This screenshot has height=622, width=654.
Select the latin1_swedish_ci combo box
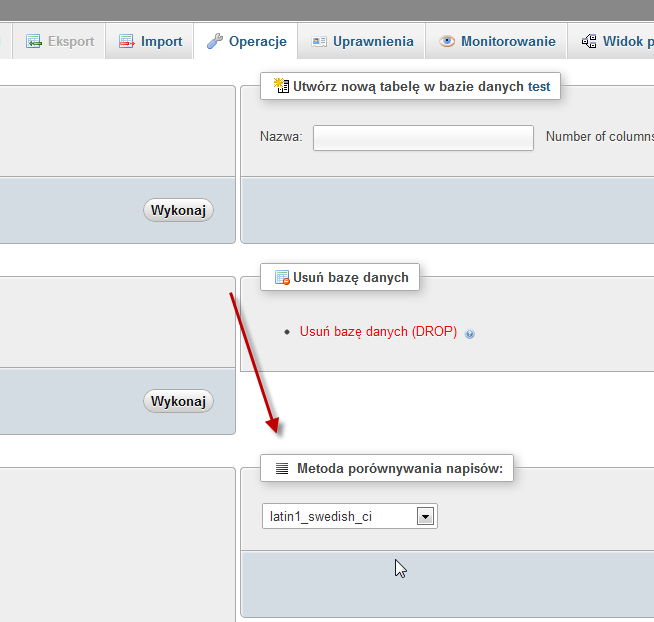point(340,517)
